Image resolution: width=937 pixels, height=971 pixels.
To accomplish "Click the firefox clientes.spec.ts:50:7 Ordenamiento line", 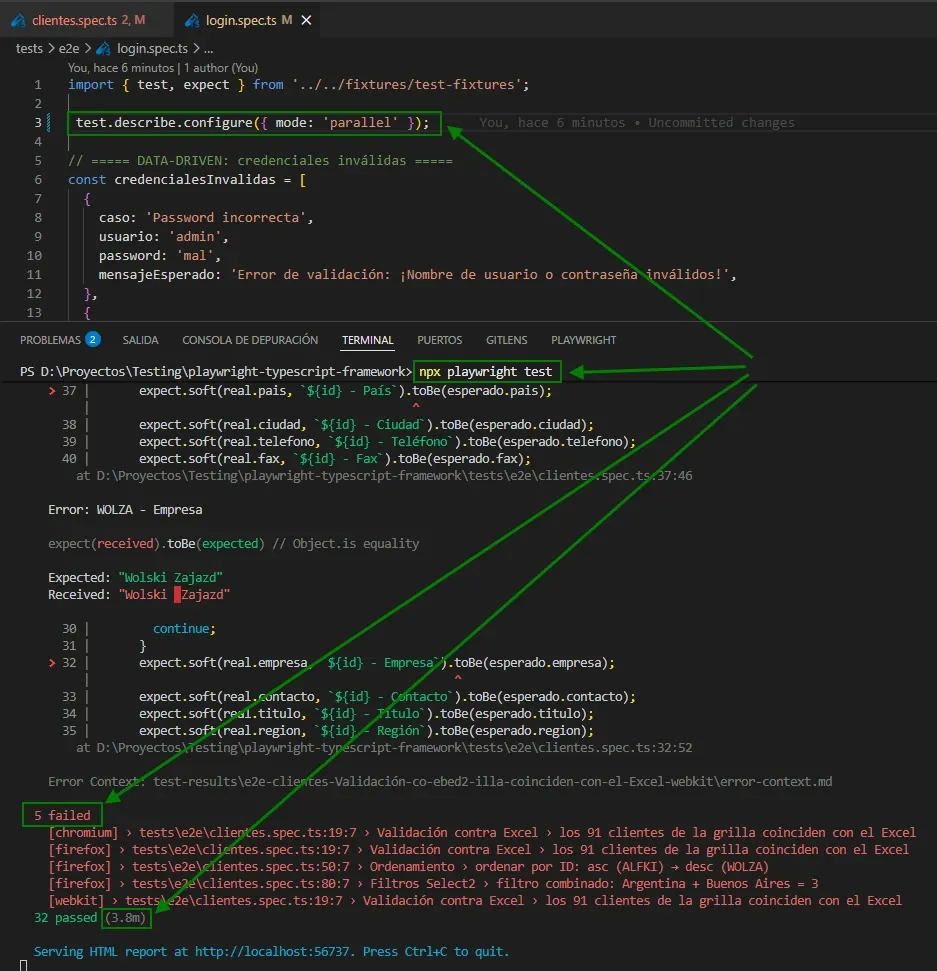I will click(409, 866).
